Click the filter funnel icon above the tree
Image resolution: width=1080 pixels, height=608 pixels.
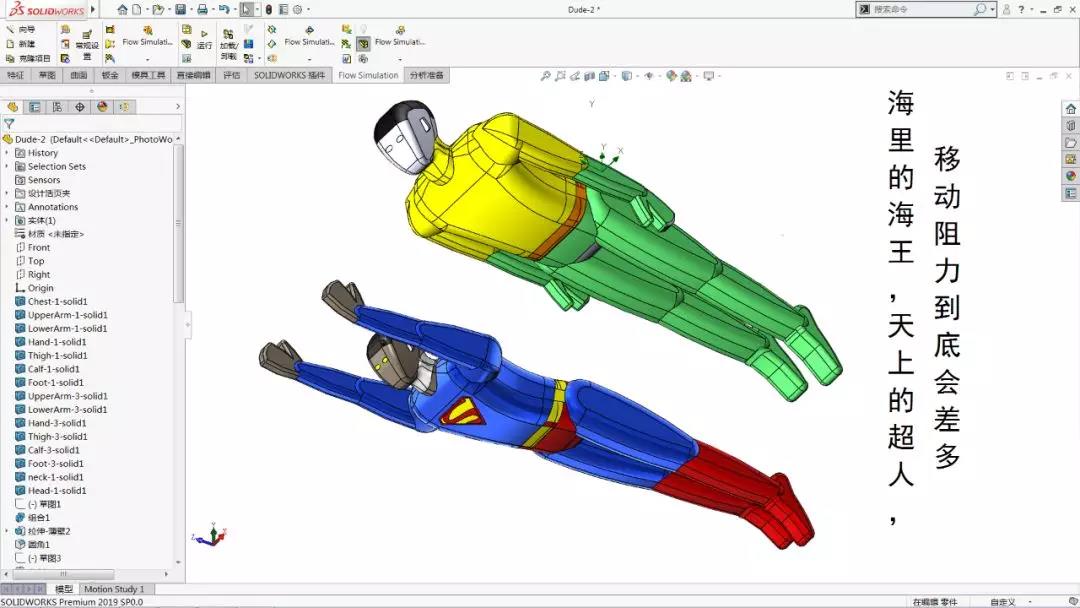point(9,124)
